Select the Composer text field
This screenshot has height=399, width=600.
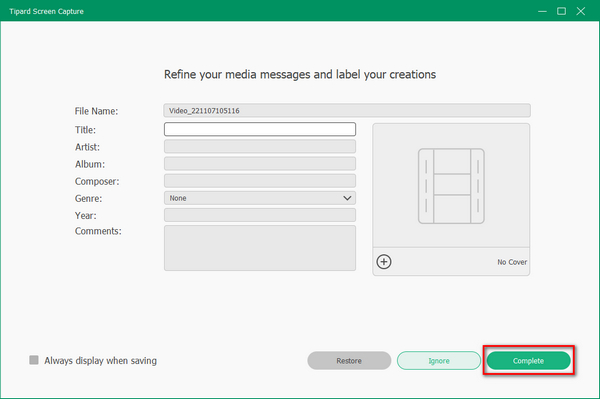pos(260,181)
